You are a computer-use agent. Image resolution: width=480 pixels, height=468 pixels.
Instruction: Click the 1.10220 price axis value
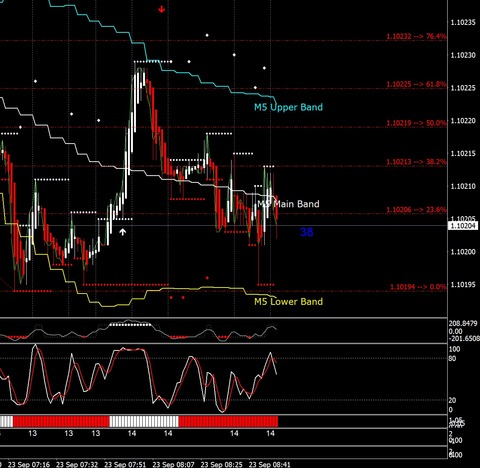pos(463,121)
